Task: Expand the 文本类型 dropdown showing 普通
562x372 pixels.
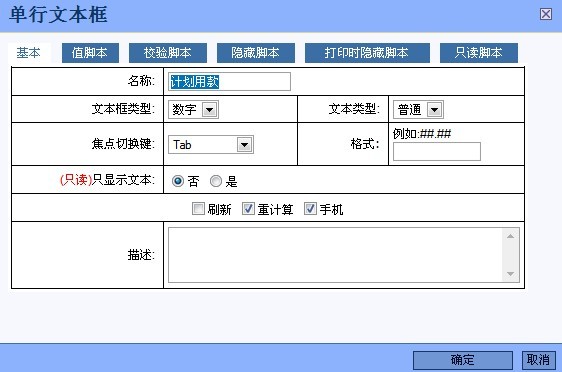Action: 418,109
